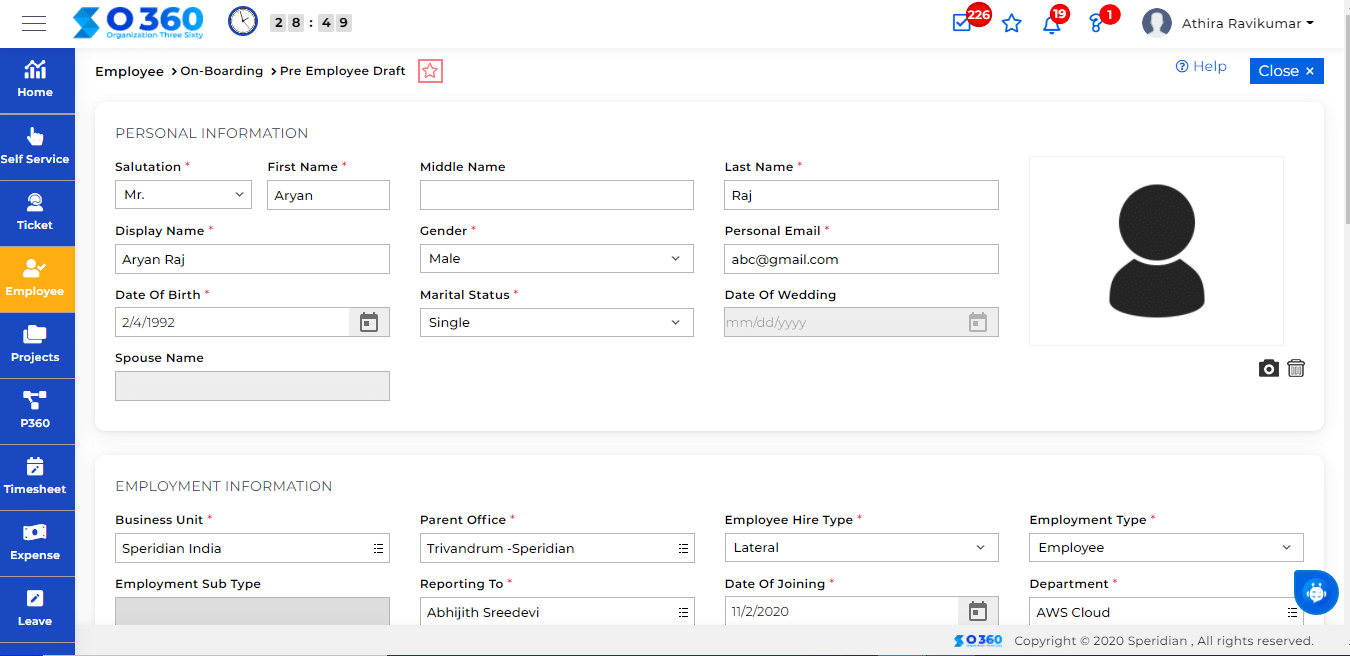Open the Employee Hire Type dropdown
The height and width of the screenshot is (656, 1350).
(x=861, y=547)
